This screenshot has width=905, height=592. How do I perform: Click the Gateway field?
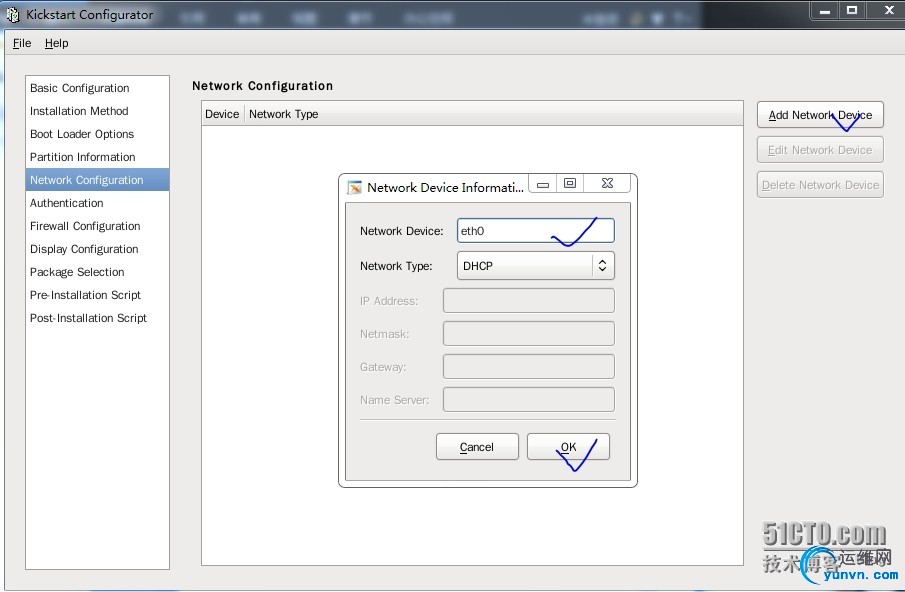[529, 366]
